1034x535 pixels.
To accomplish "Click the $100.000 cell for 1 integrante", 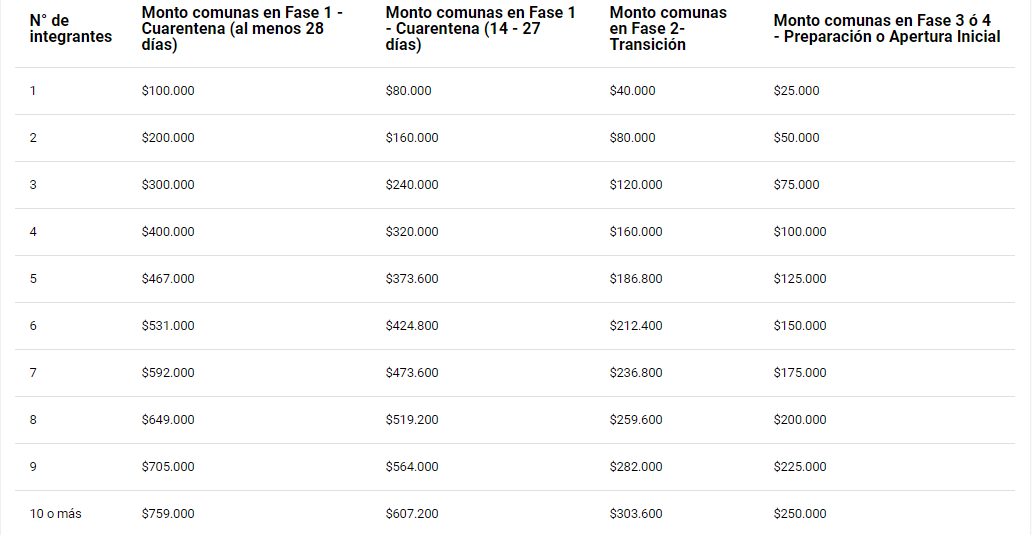I will tap(168, 91).
